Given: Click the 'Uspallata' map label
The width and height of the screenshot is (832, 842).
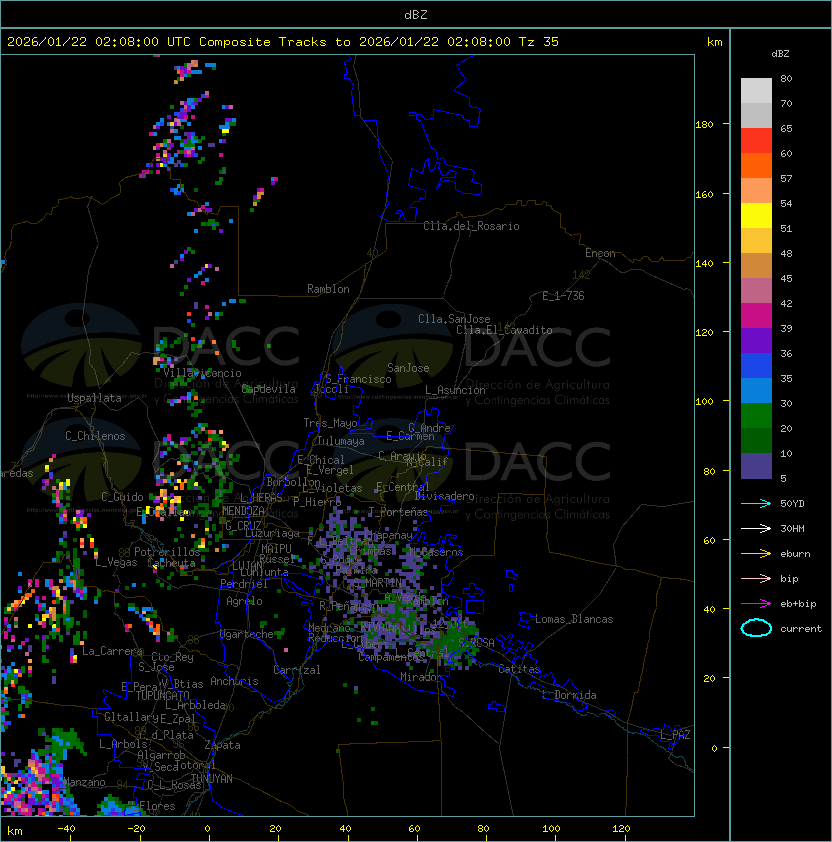Looking at the screenshot, I should click(x=94, y=398).
